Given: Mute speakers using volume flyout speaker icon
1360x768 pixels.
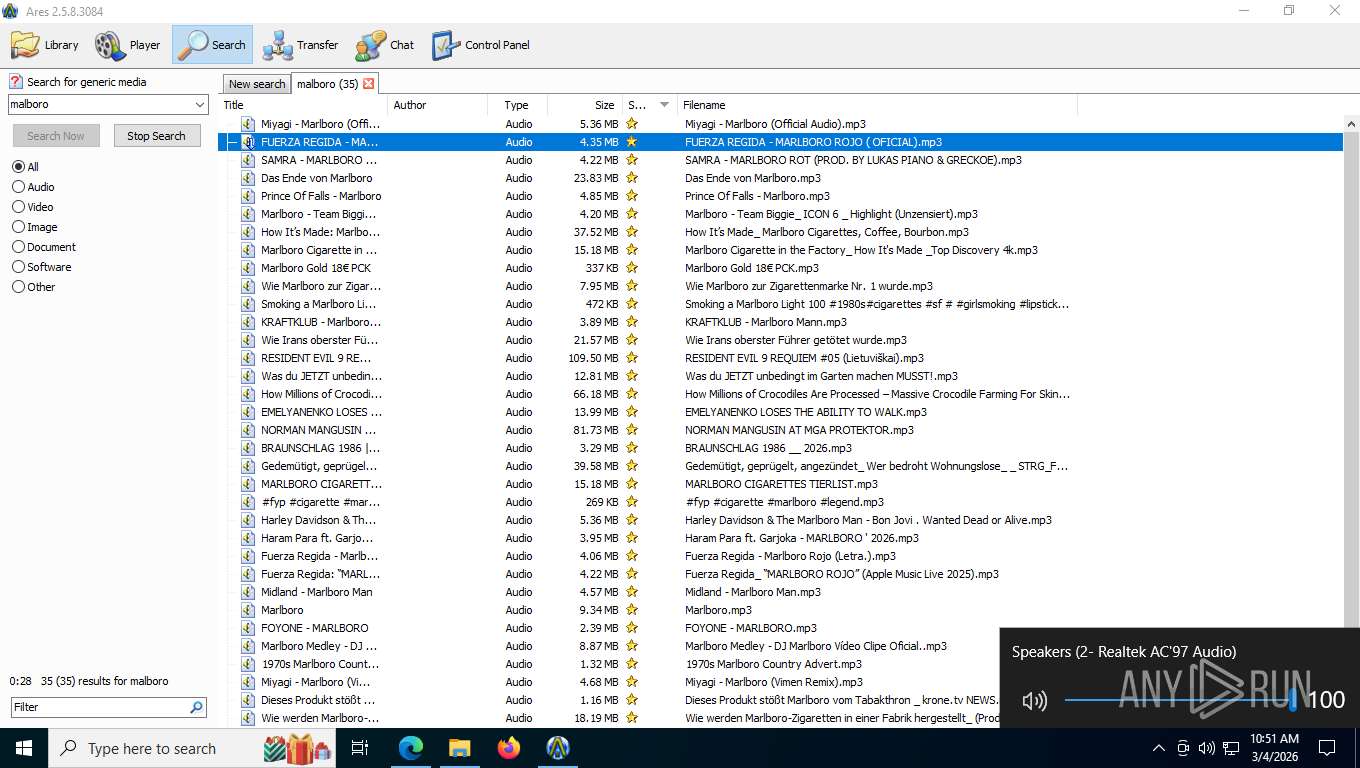Looking at the screenshot, I should (x=1035, y=701).
